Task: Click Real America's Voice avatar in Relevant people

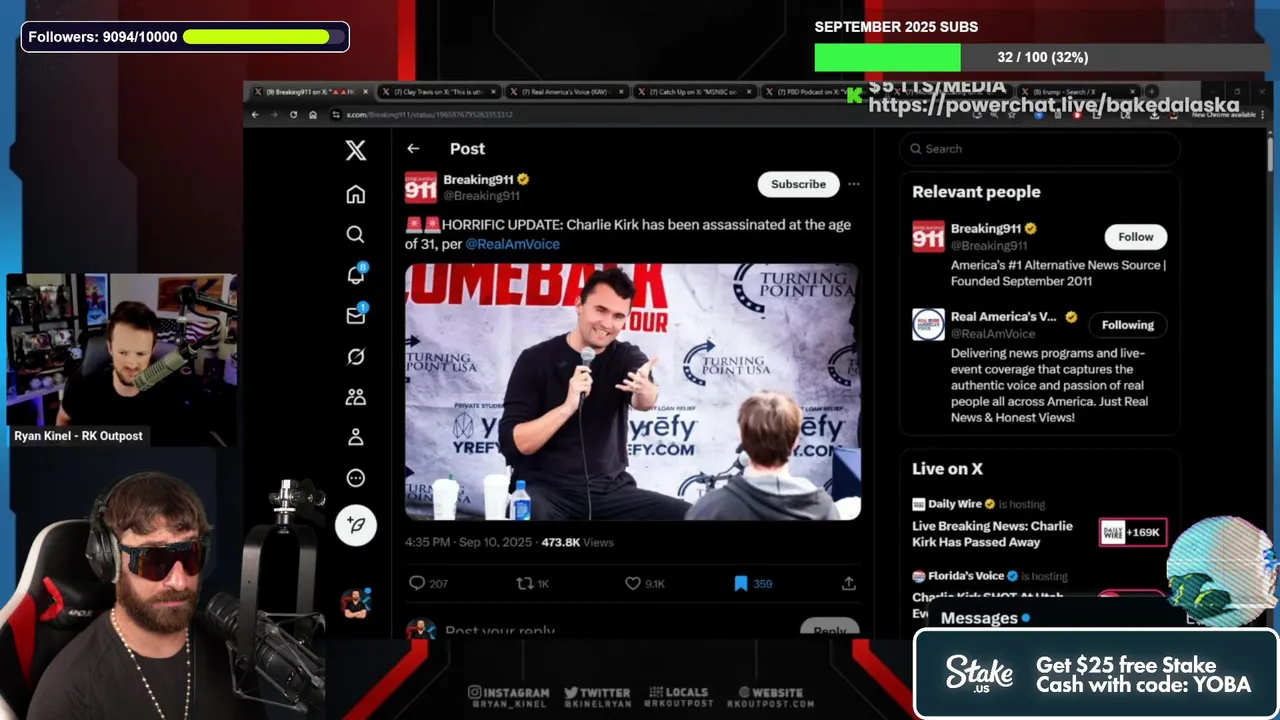Action: coord(928,324)
